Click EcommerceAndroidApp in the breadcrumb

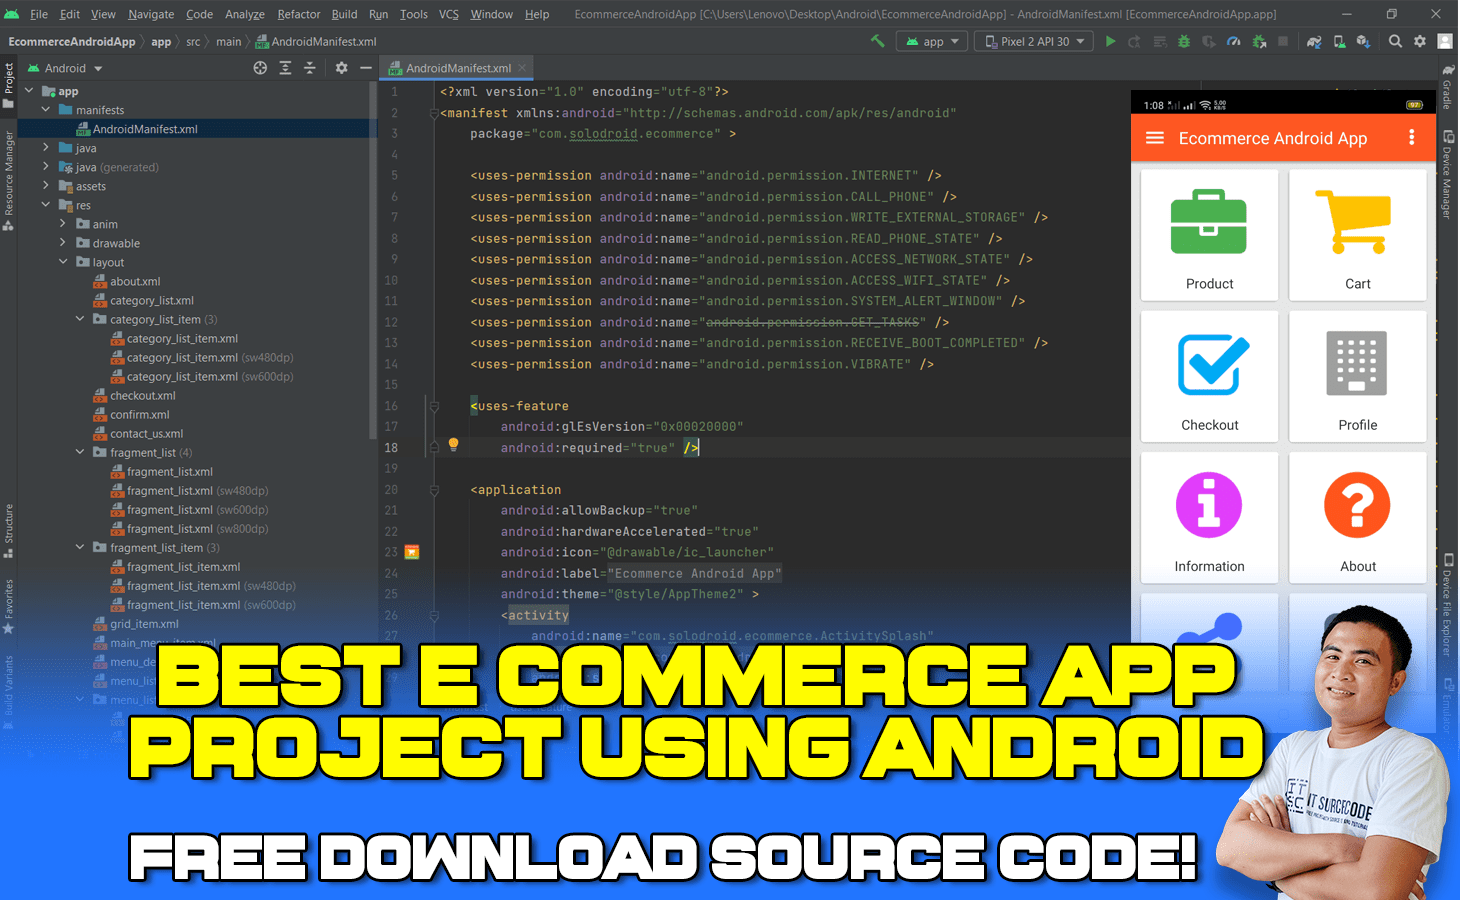72,42
